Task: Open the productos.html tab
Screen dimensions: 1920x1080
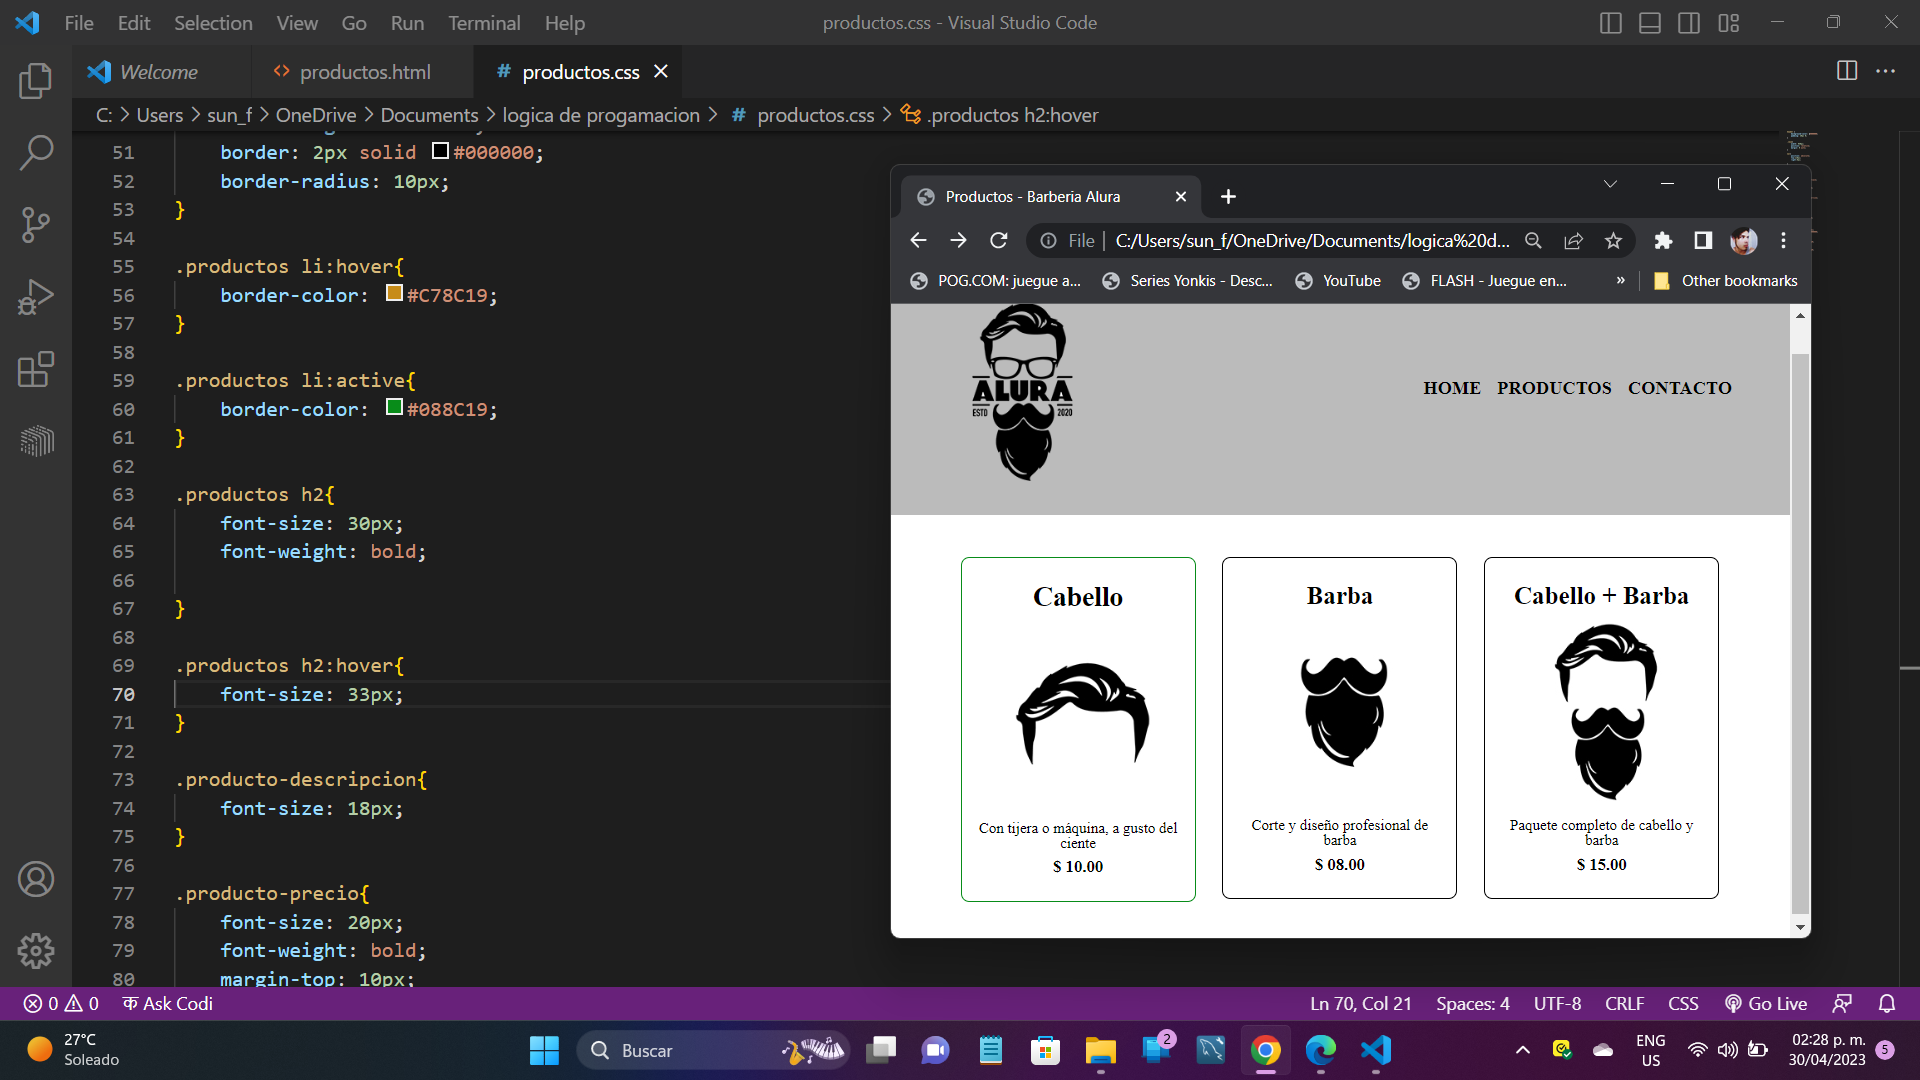Action: tap(365, 71)
